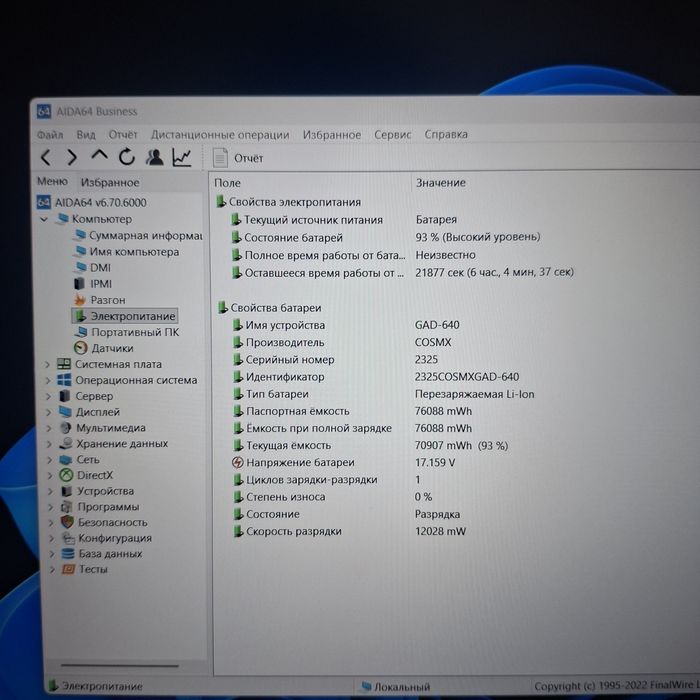The image size is (700, 700).
Task: Select the Состояние батарей row
Action: point(386,238)
